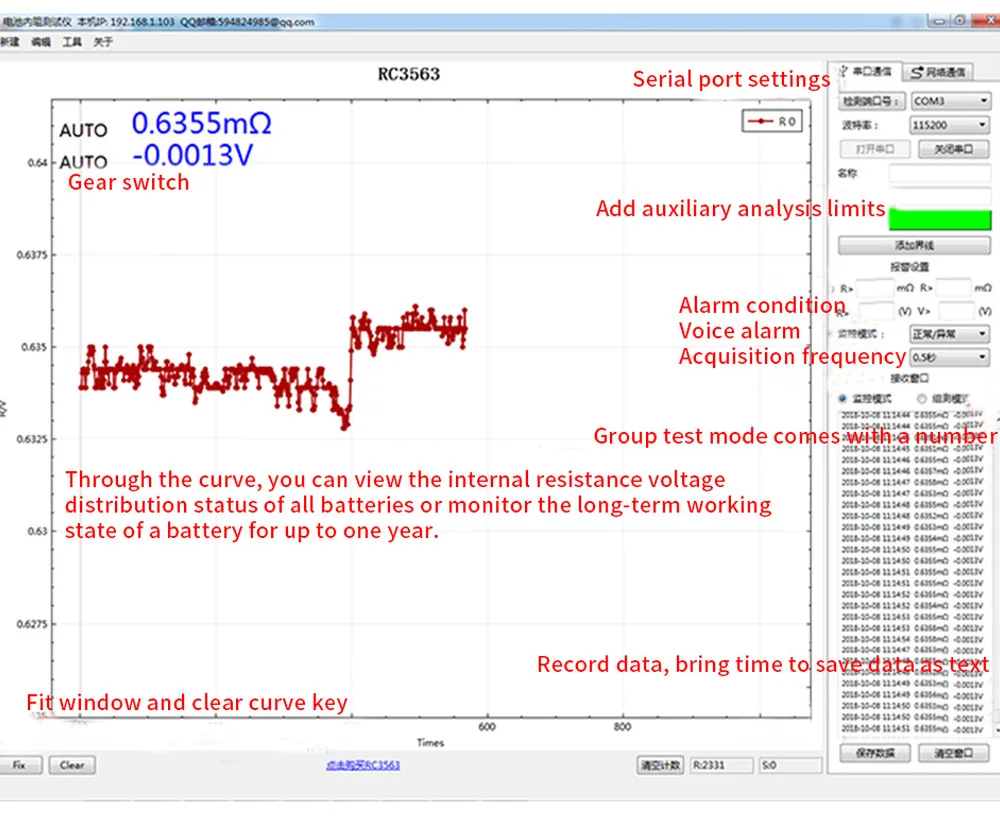Click the data log scrollbar down arrow
This screenshot has width=1000, height=827.
tap(996, 729)
